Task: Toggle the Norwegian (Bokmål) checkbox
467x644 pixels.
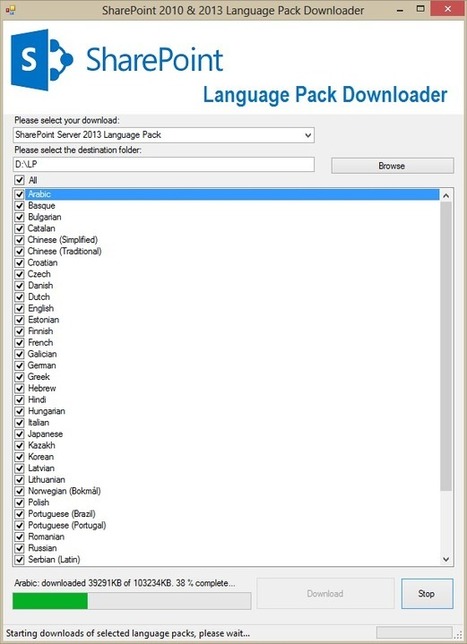Action: point(19,491)
